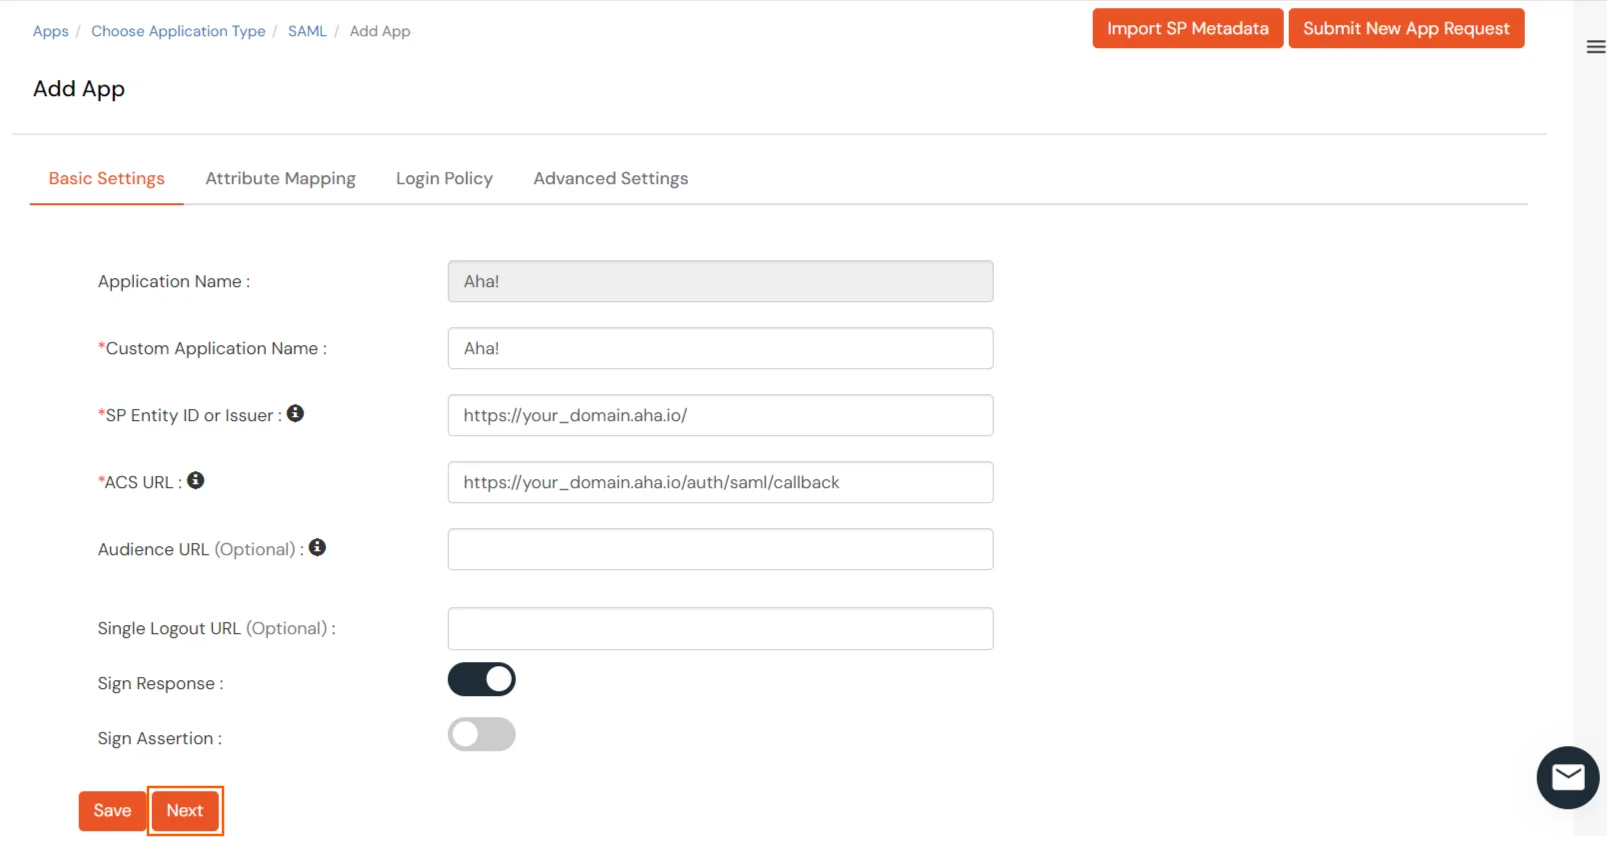Focus the Custom Application Name field

click(720, 348)
